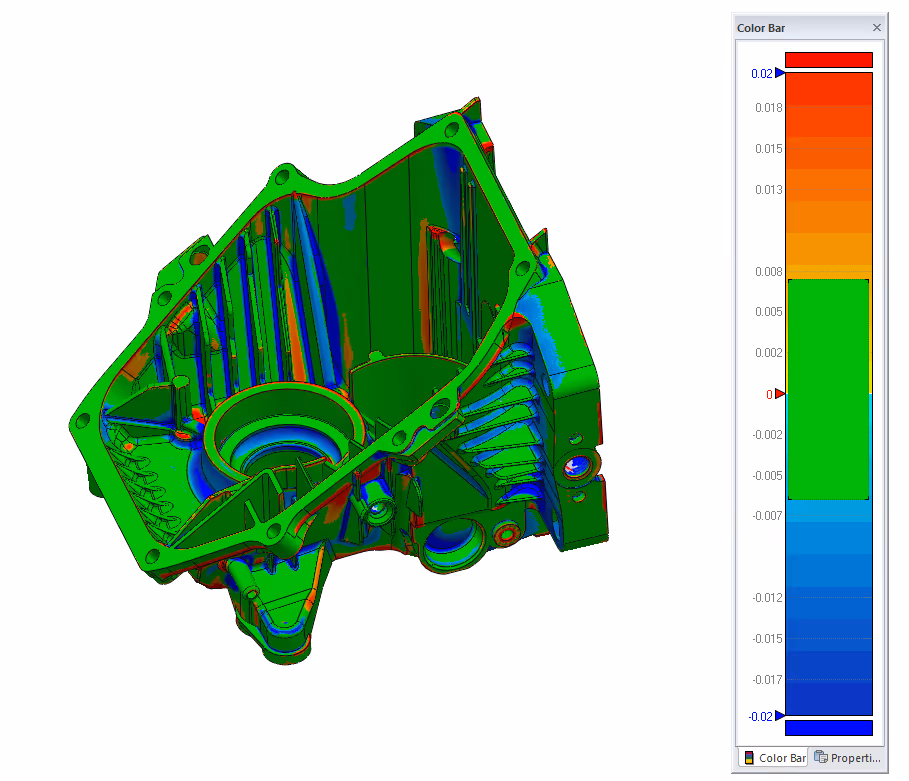Click the 0.02 upper limit value
This screenshot has height=781, width=909.
coord(762,74)
